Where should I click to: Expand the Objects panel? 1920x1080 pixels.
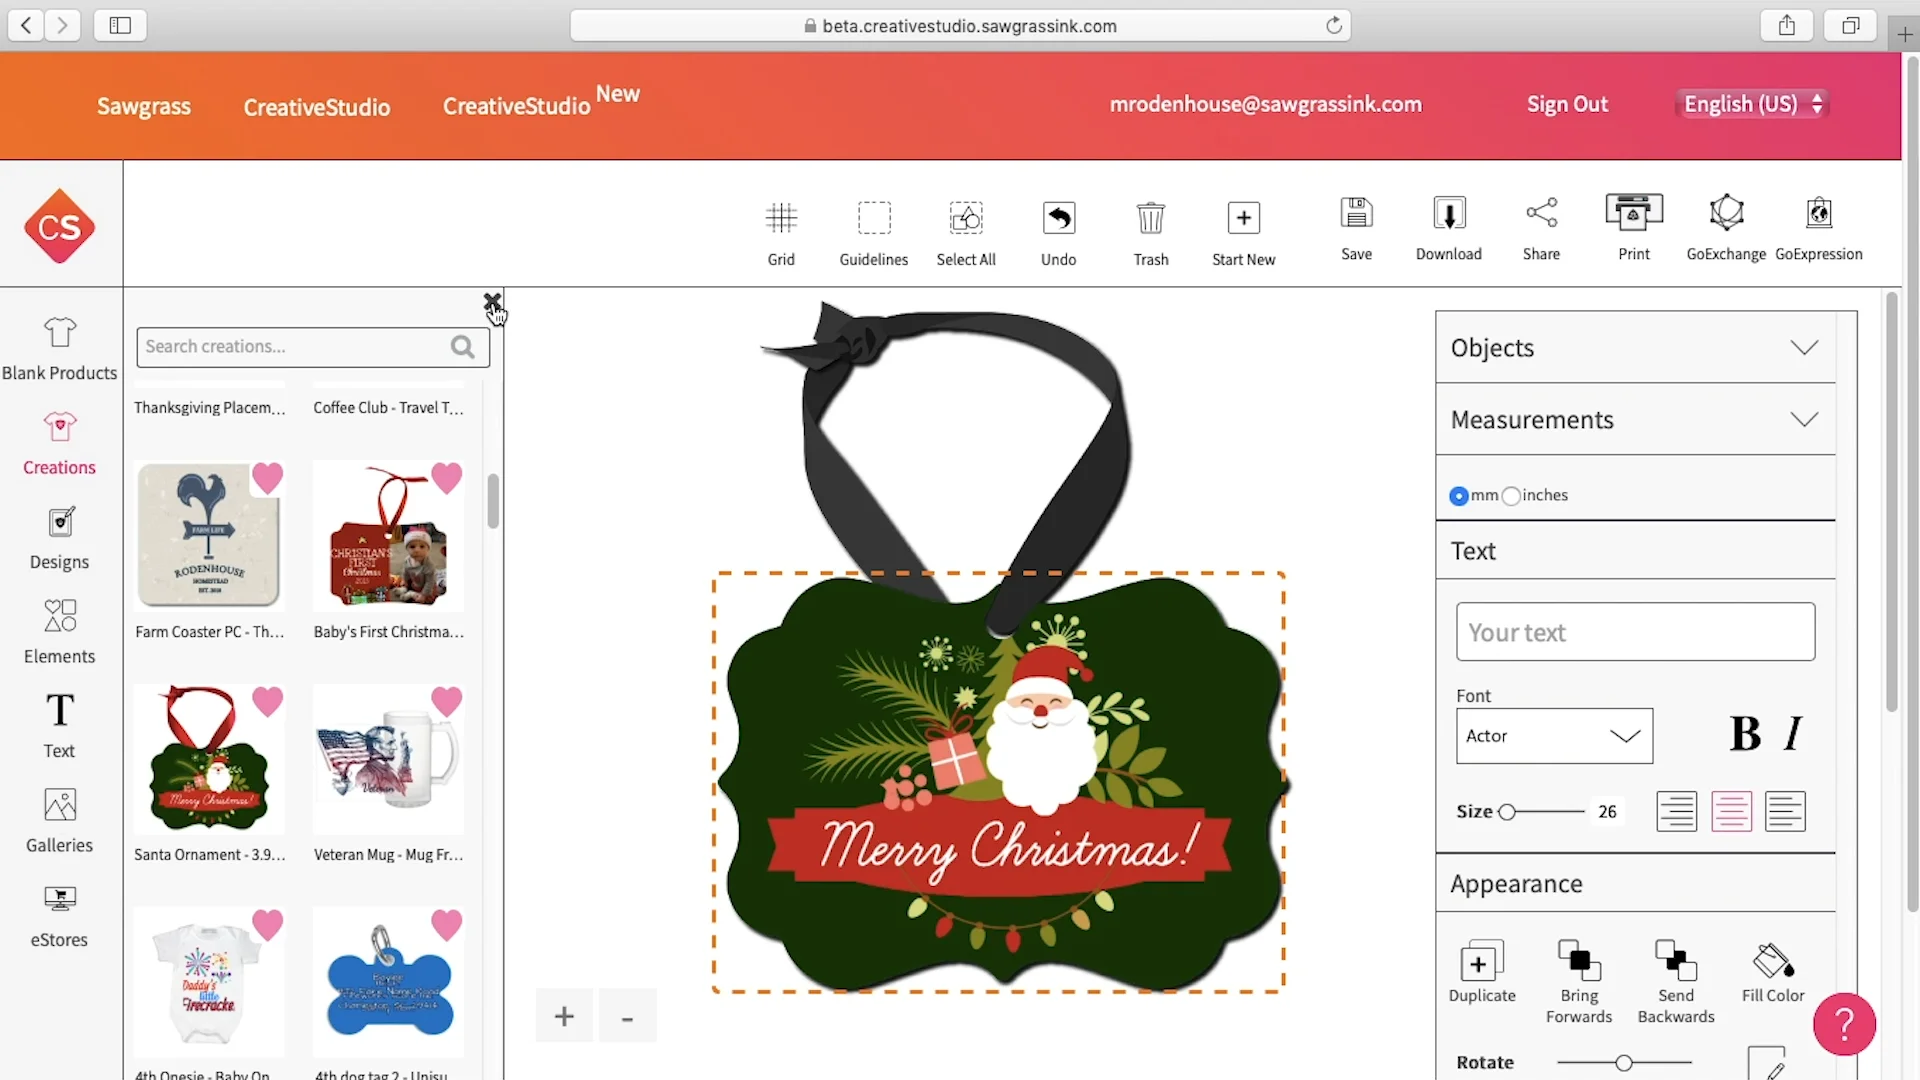[1803, 348]
